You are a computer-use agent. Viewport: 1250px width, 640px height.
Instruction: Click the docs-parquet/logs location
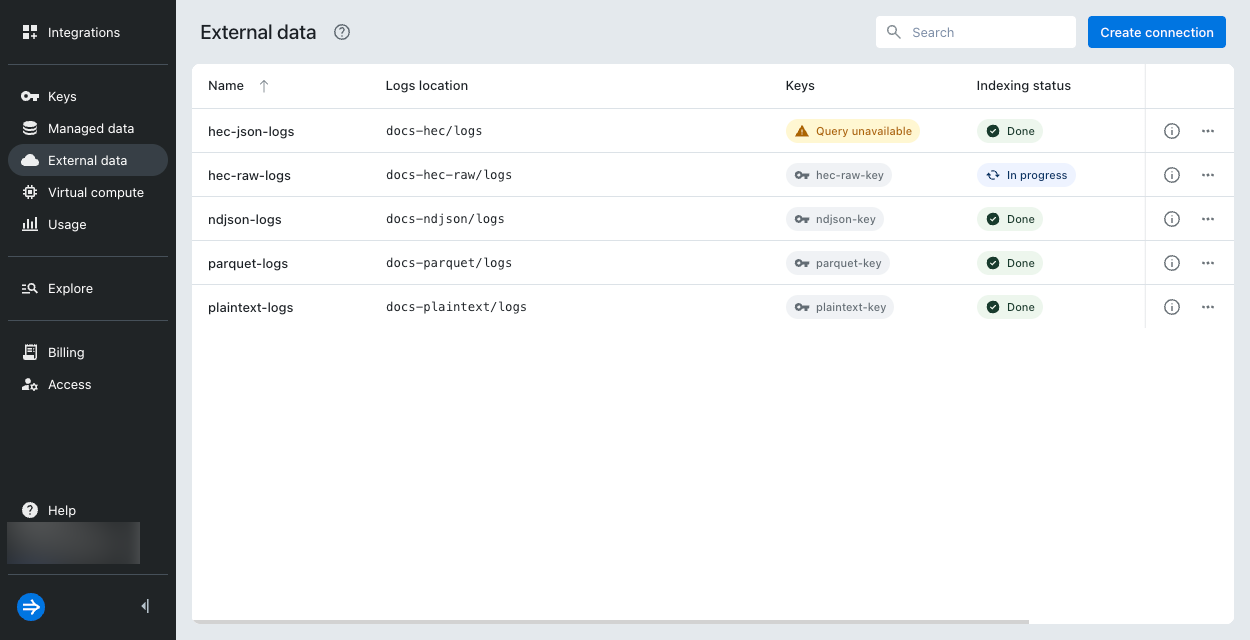tap(449, 263)
